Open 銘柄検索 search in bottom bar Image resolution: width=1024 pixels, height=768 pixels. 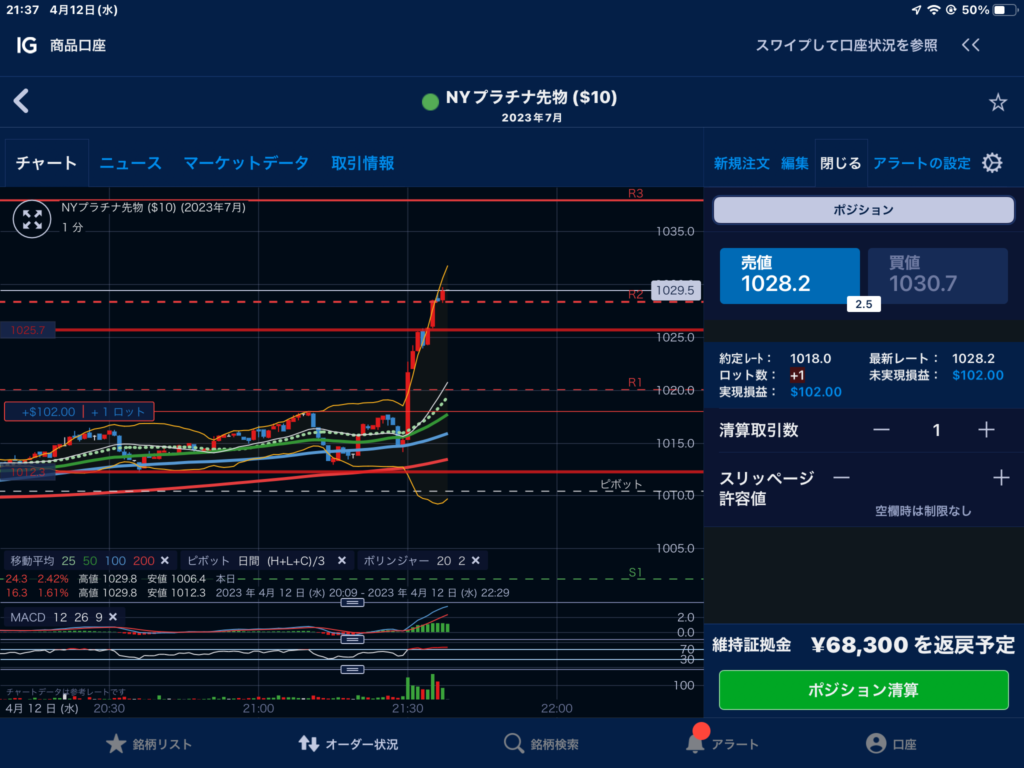click(x=541, y=744)
